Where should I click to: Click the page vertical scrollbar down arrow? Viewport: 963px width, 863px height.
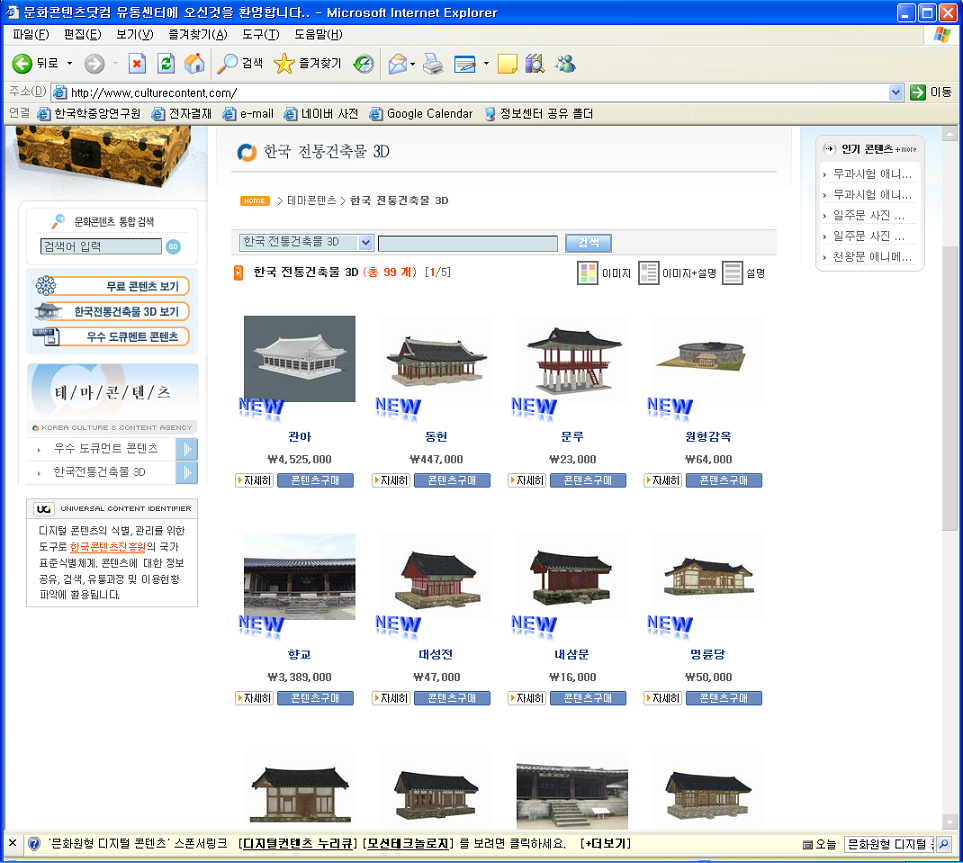tap(949, 821)
